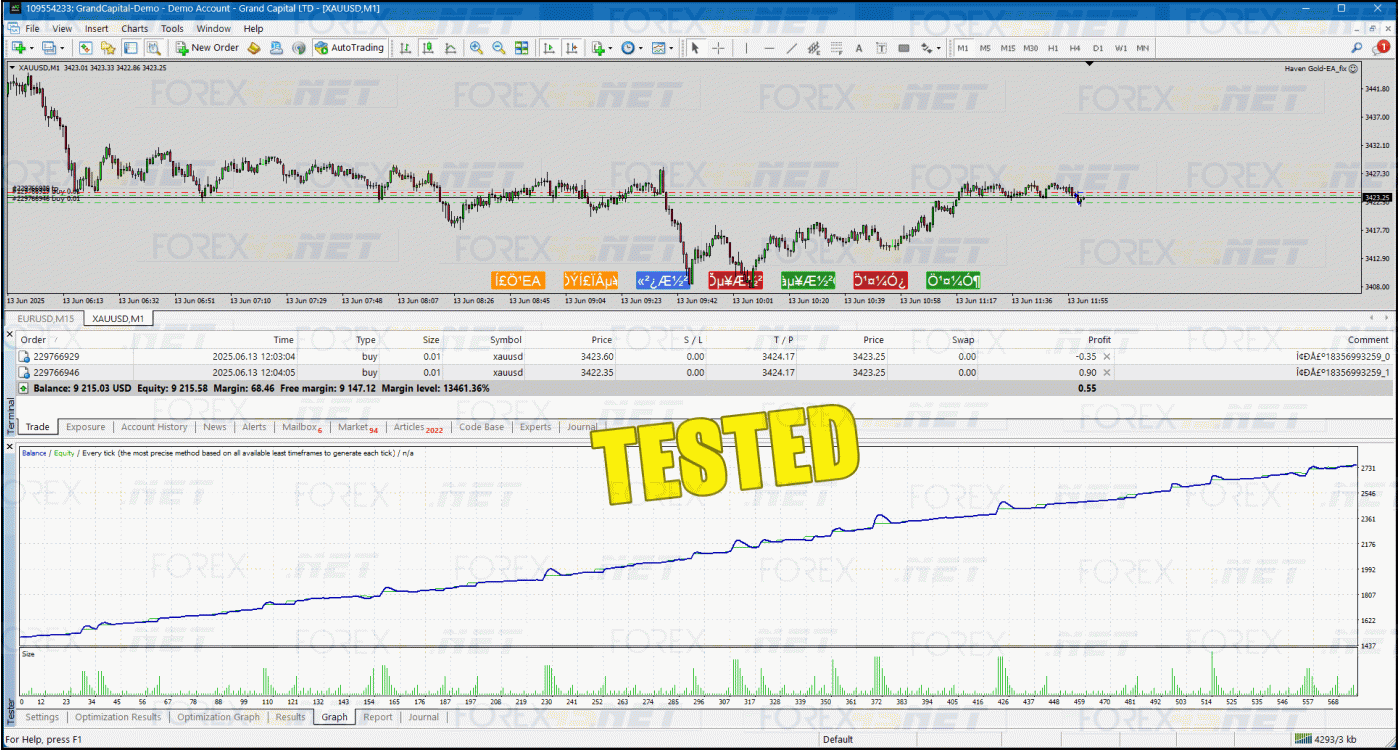Click the Zoom In magnifier icon
The image size is (1400, 750).
coord(476,48)
